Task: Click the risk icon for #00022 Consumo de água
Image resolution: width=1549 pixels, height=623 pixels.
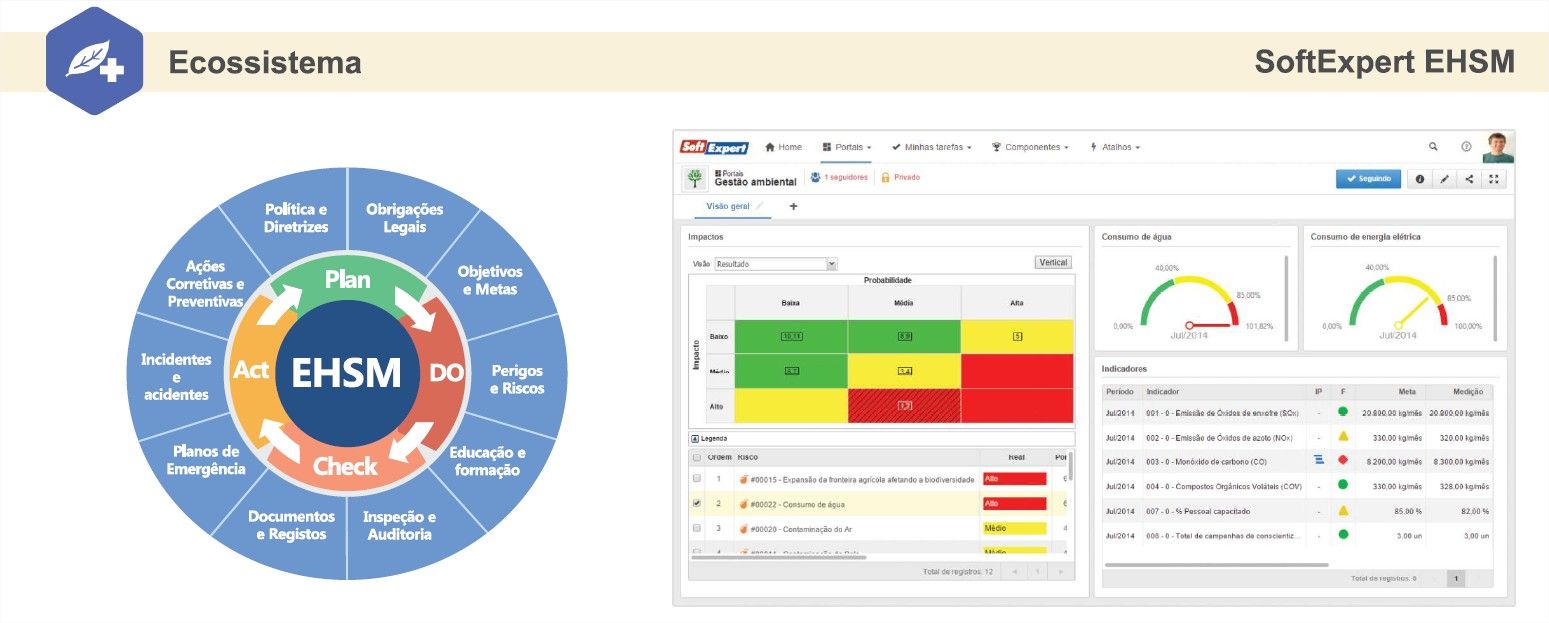Action: 743,504
